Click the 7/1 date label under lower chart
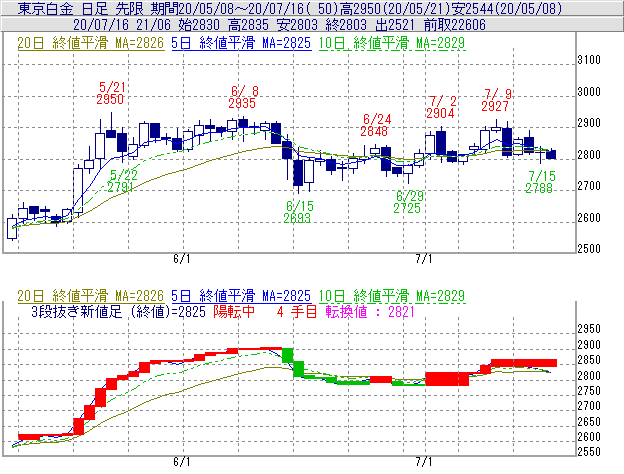 click(x=424, y=462)
